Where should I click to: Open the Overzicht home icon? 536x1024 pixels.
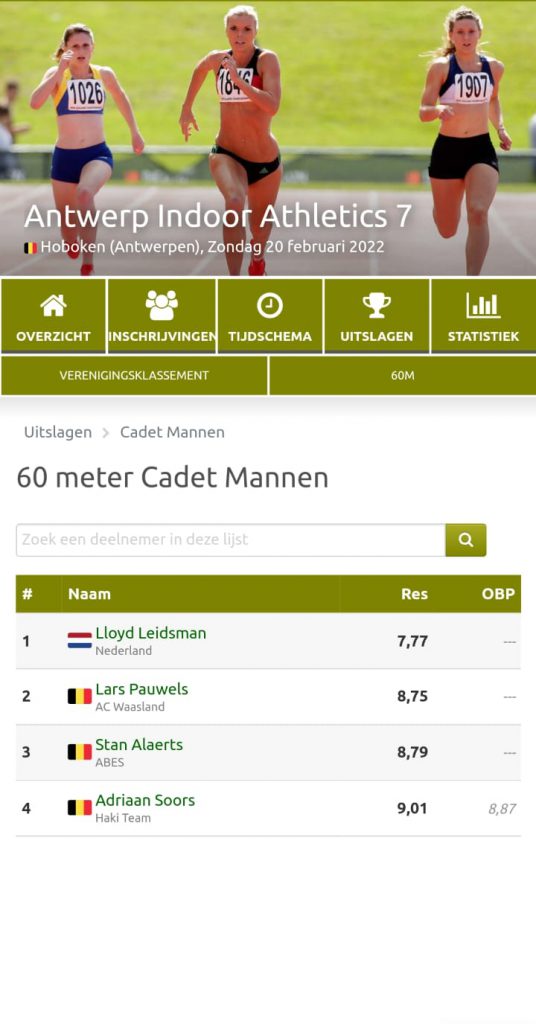tap(53, 305)
